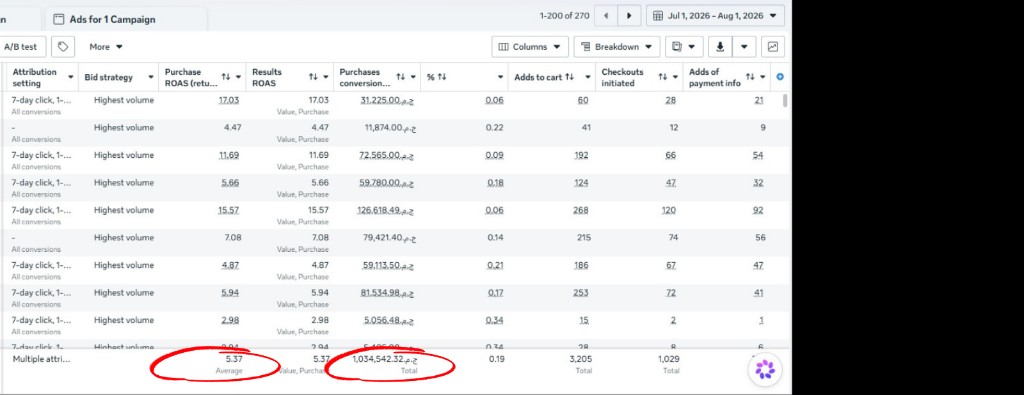Open Adds of payment info options arrow
This screenshot has height=395, width=1024.
[x=763, y=77]
